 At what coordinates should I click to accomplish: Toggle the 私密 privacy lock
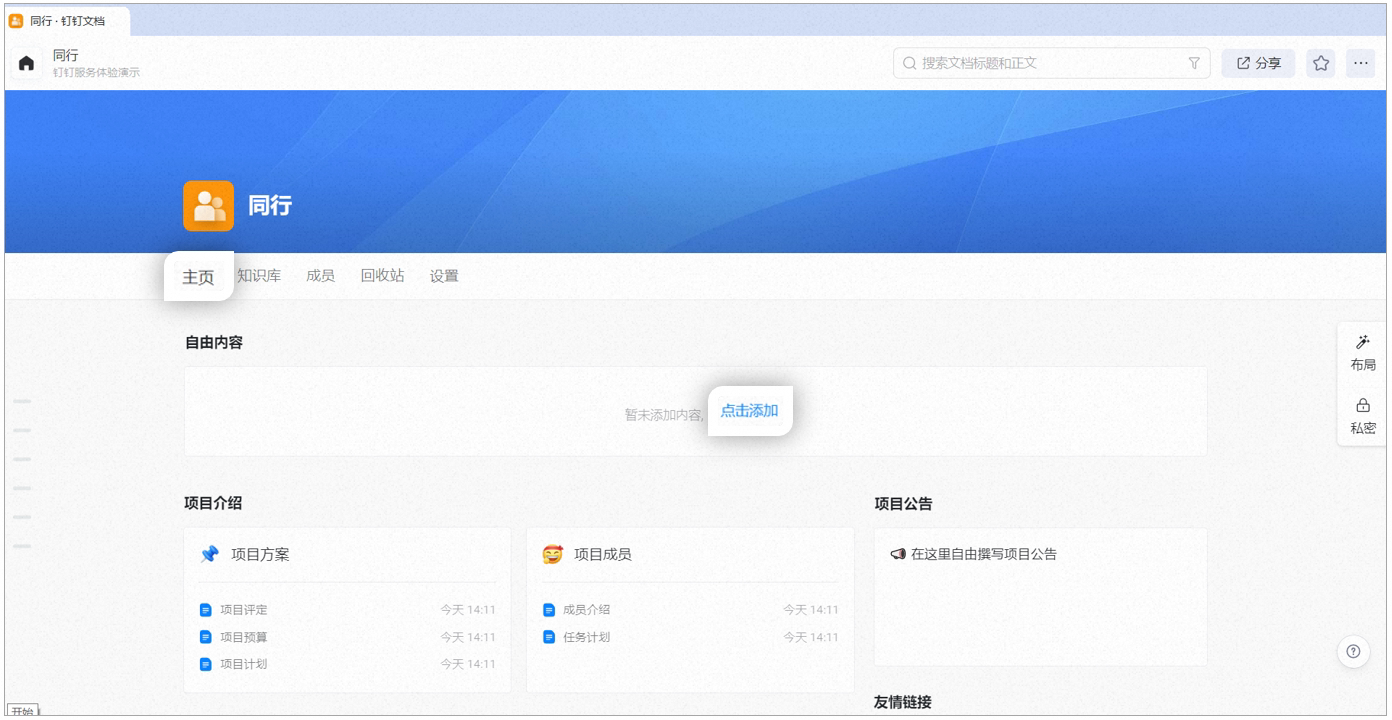pyautogui.click(x=1363, y=416)
